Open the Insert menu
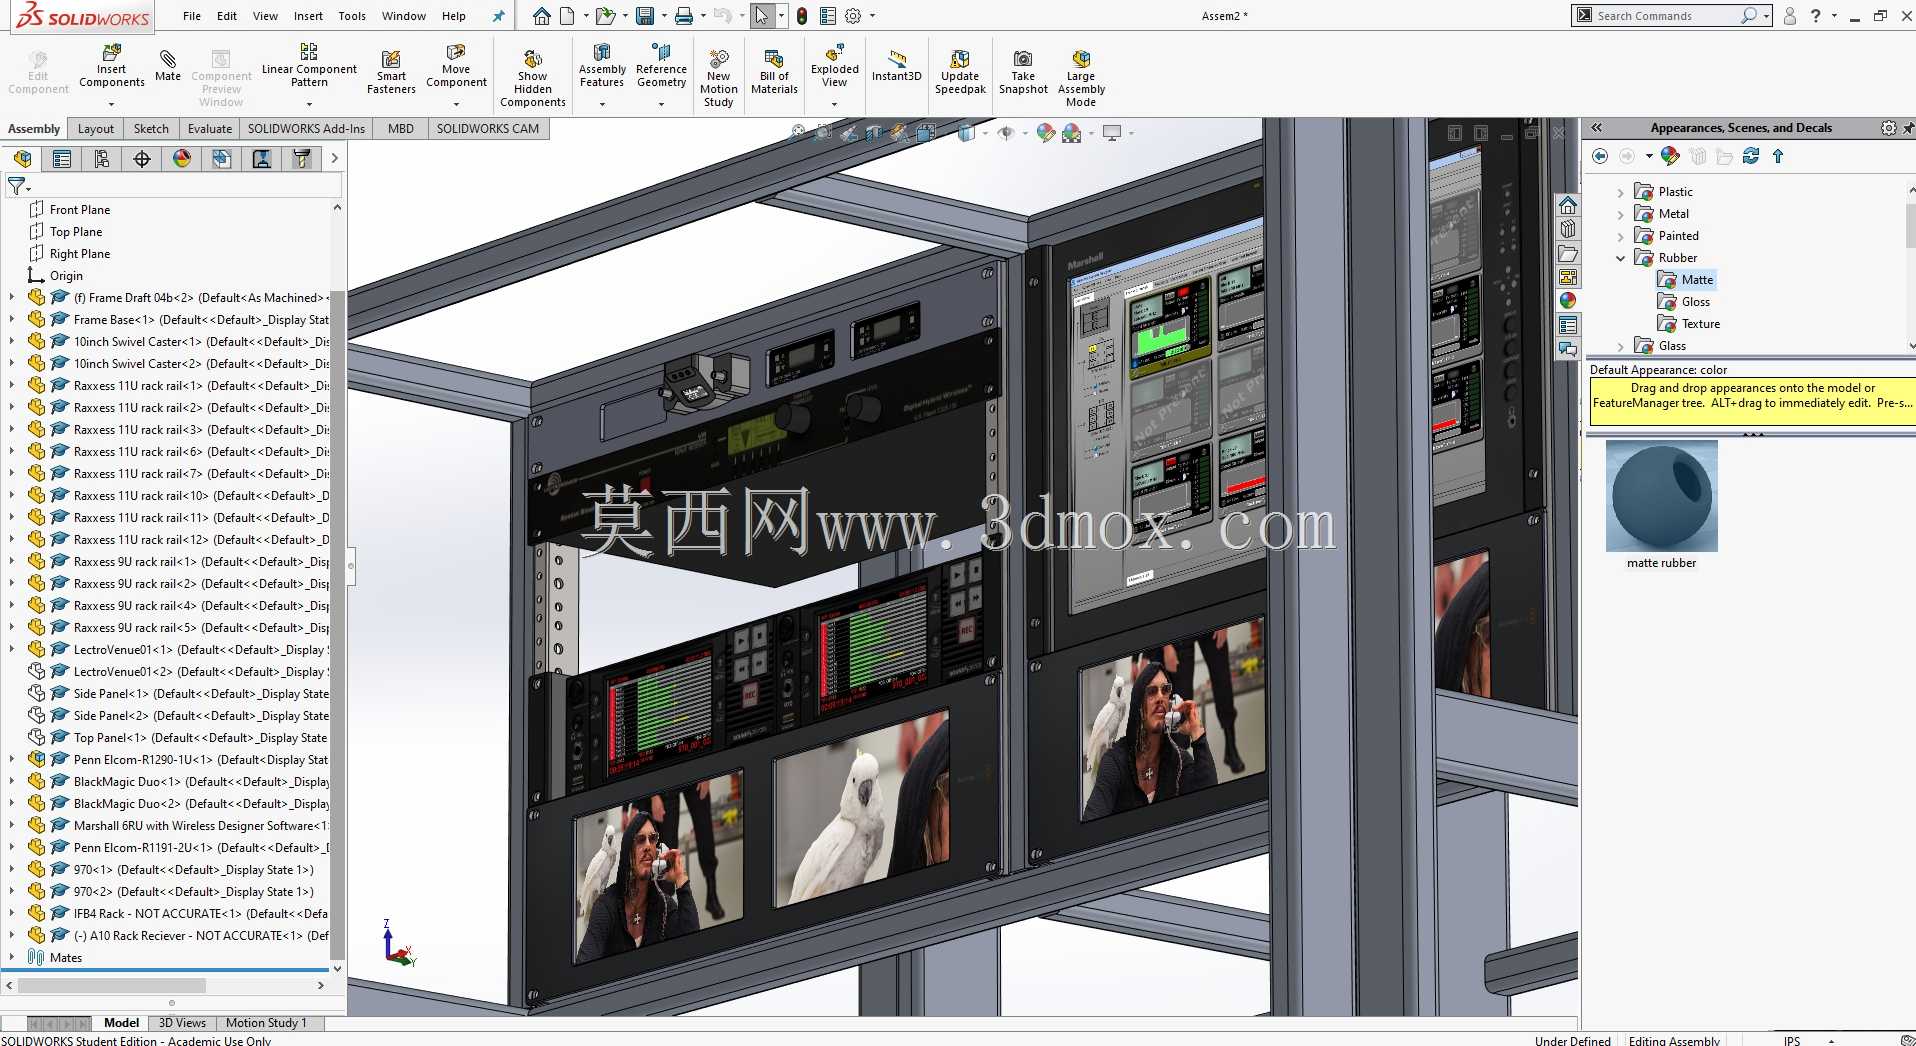Image resolution: width=1916 pixels, height=1046 pixels. tap(308, 16)
